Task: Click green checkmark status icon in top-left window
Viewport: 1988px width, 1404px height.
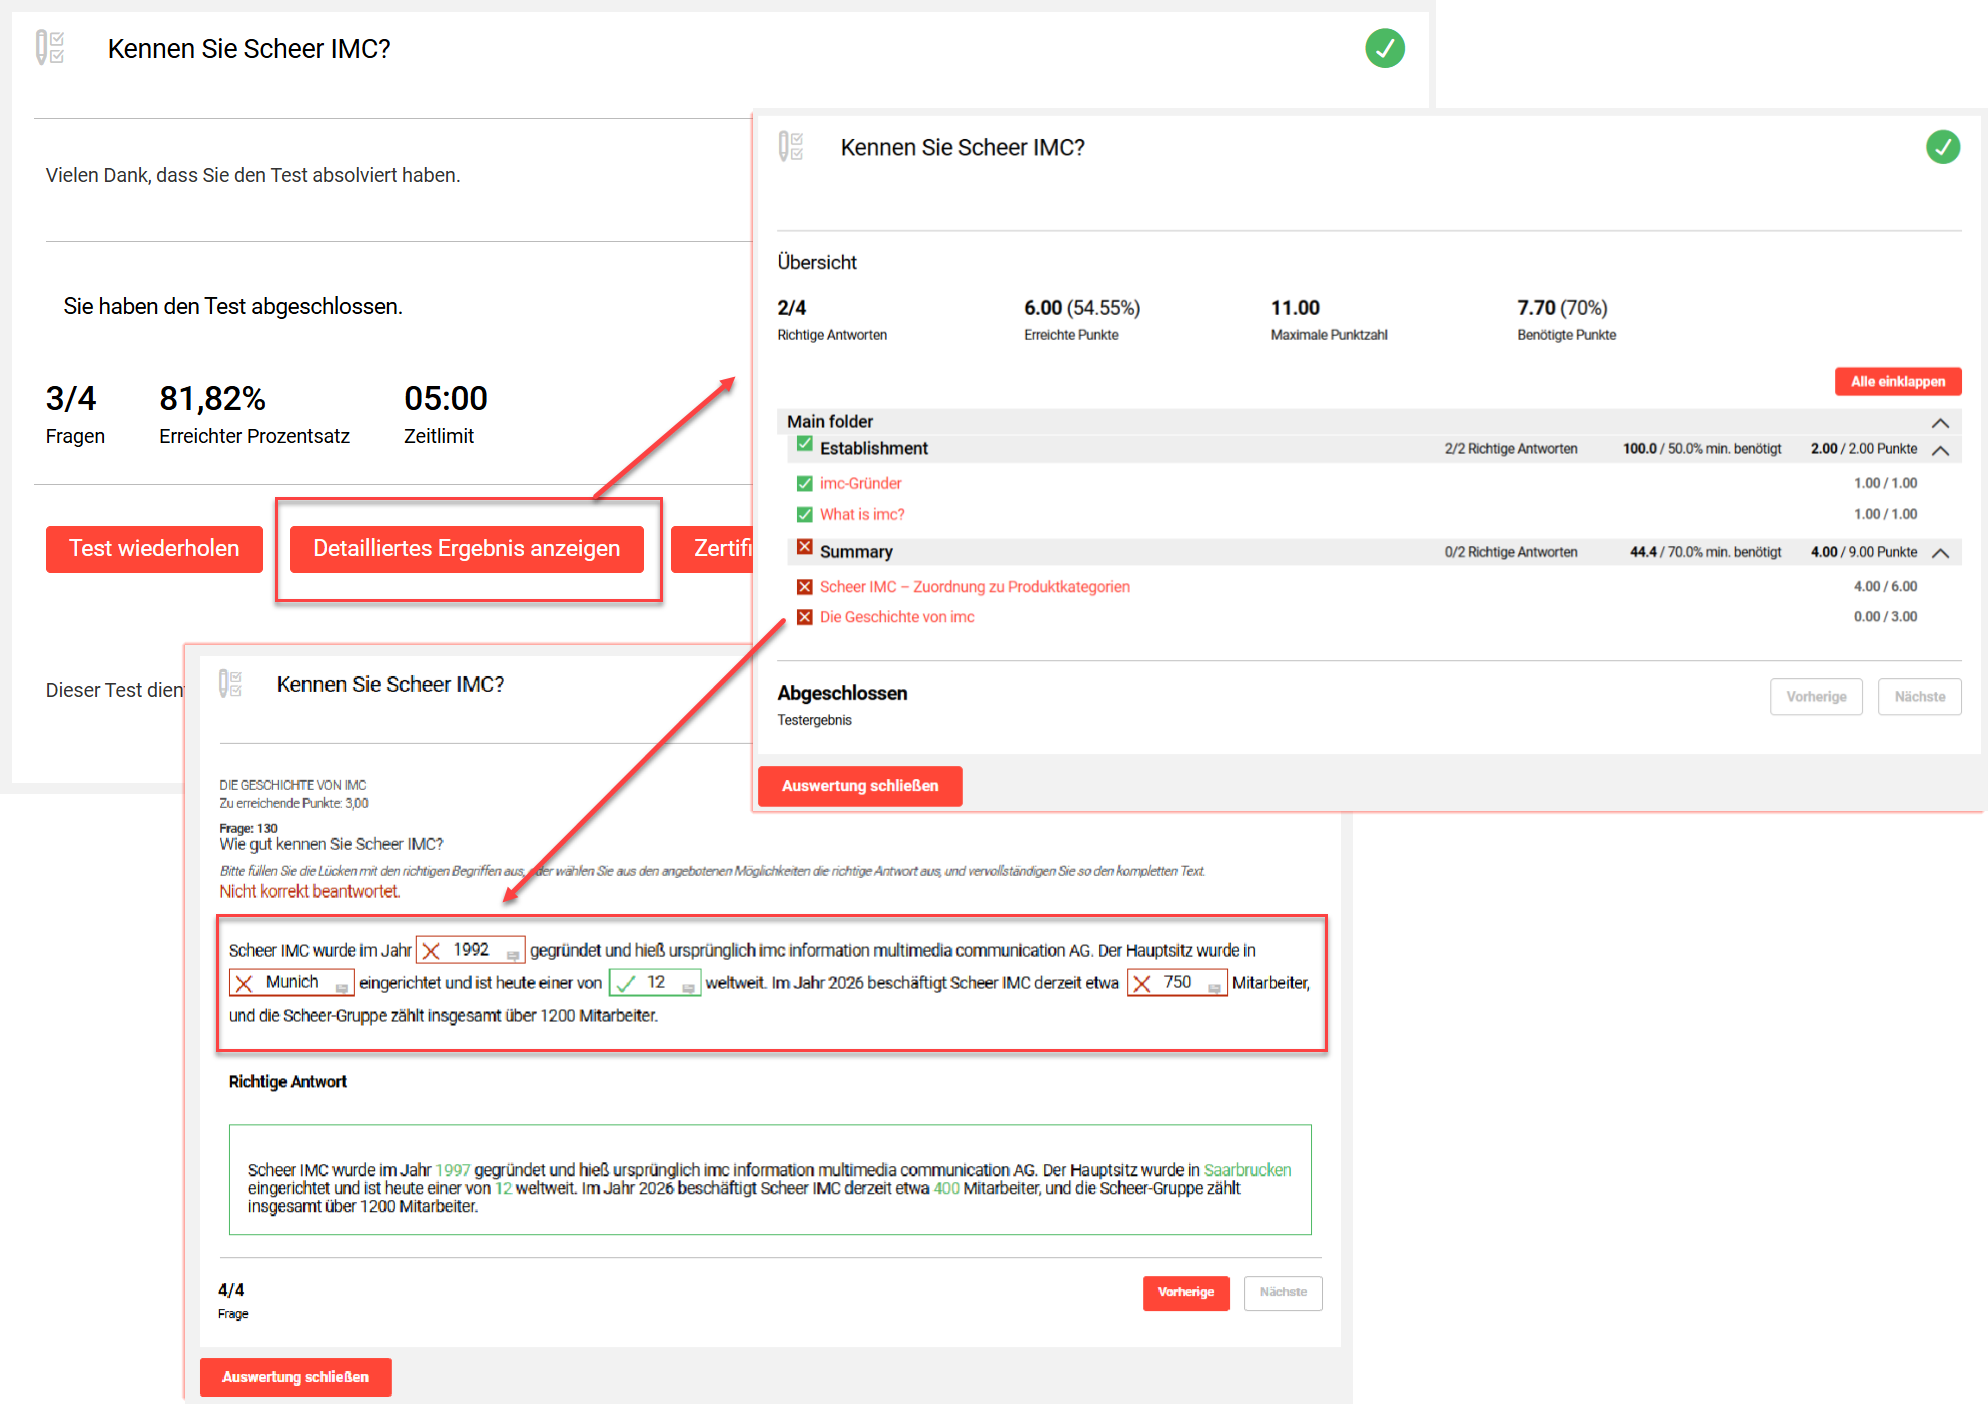Action: point(1384,48)
